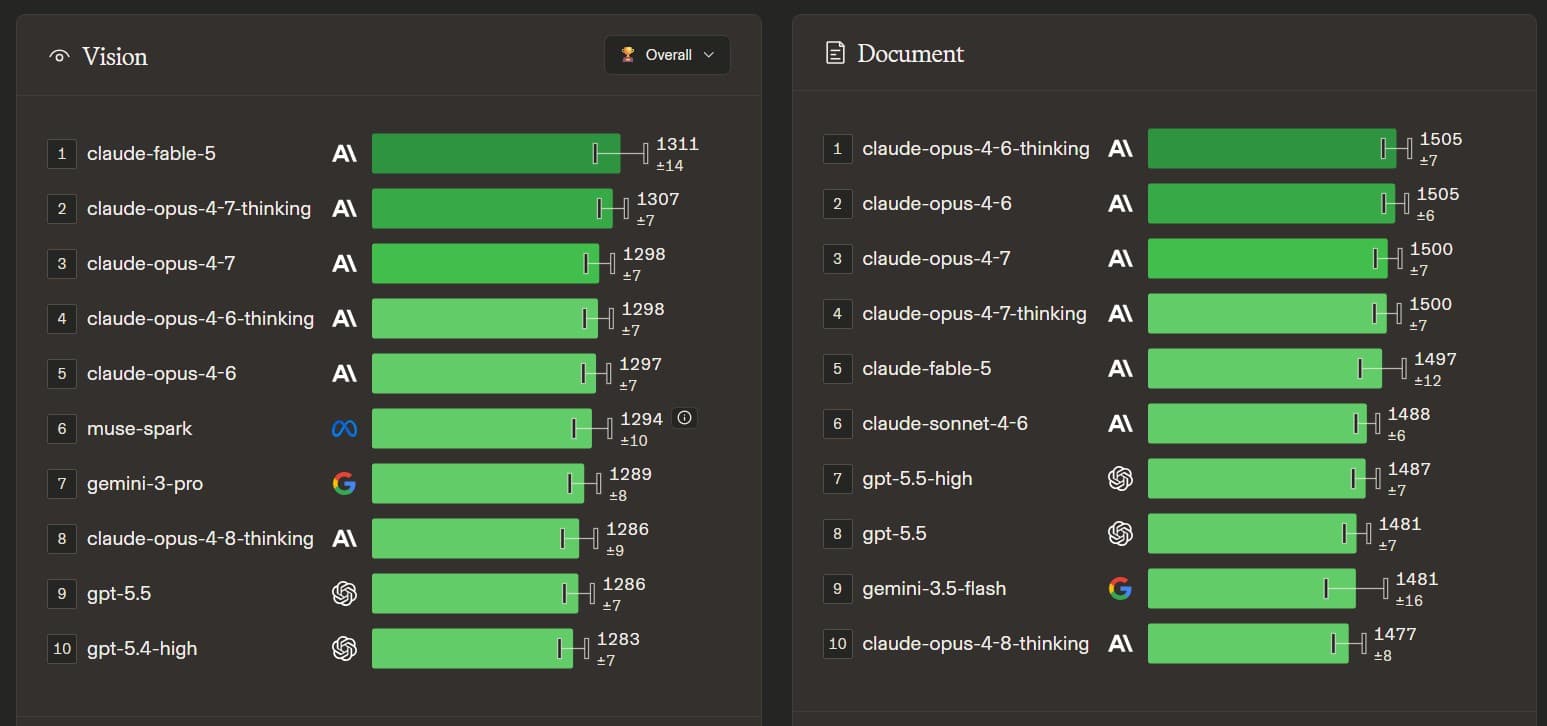
Task: Select gemini-3.5-flash model name
Action: point(934,589)
